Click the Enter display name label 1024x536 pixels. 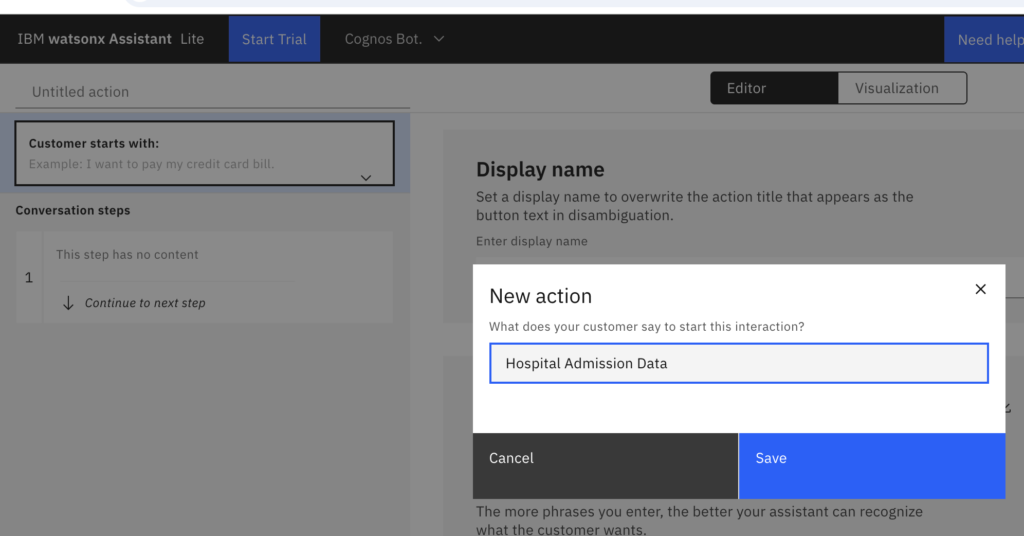[x=532, y=242]
